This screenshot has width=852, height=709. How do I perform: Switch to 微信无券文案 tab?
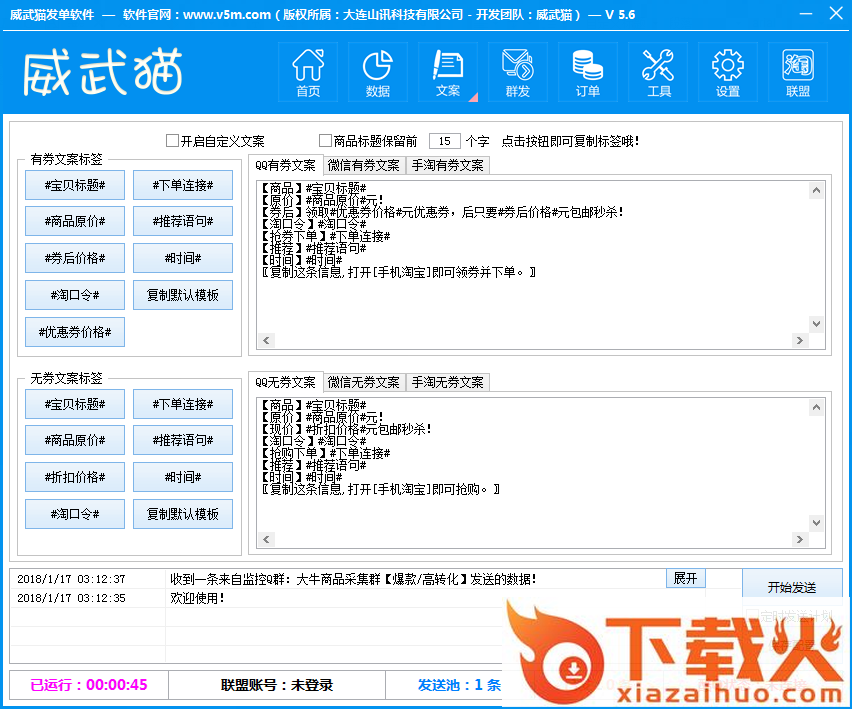pyautogui.click(x=364, y=382)
